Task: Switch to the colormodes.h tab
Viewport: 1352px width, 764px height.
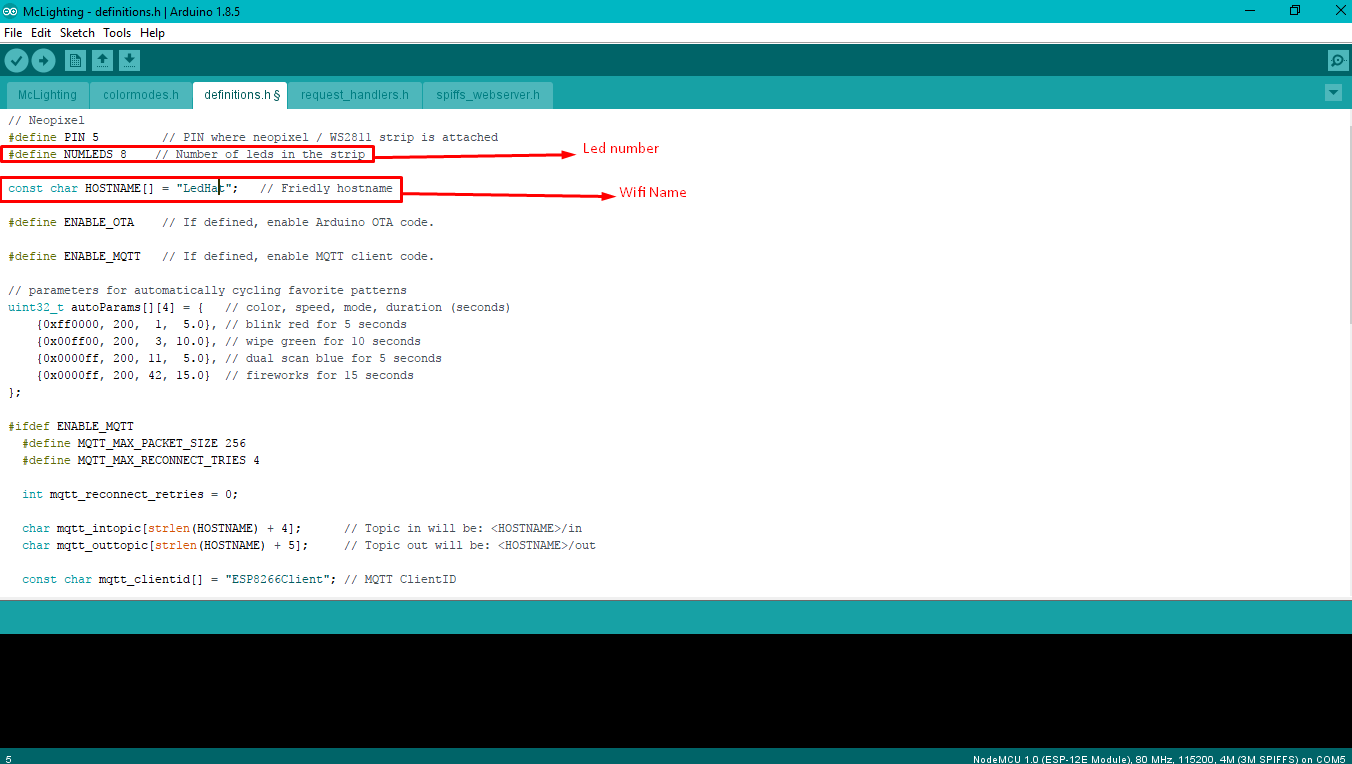Action: point(140,94)
